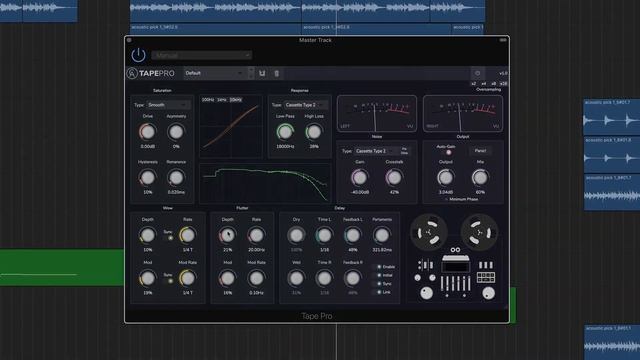The height and width of the screenshot is (360, 640).
Task: Click the Crosstalk knob
Action: point(394,178)
